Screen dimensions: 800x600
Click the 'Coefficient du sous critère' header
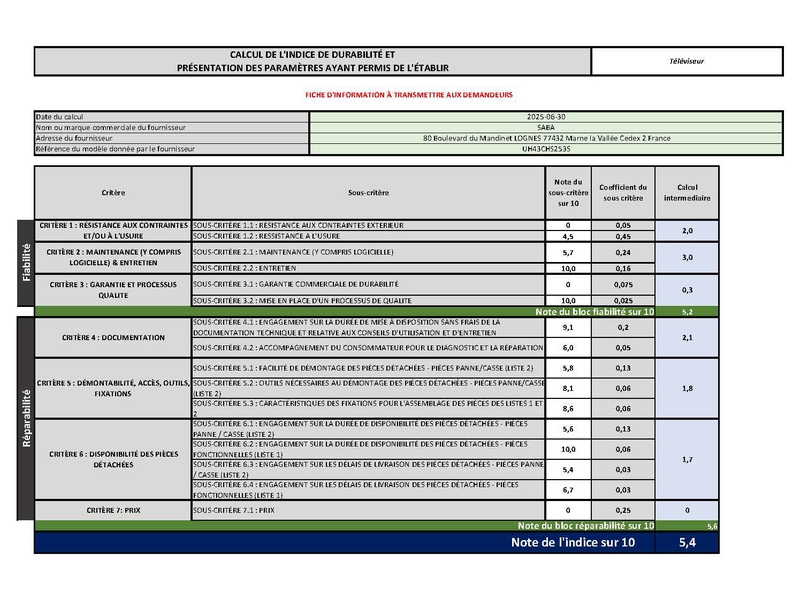click(623, 192)
